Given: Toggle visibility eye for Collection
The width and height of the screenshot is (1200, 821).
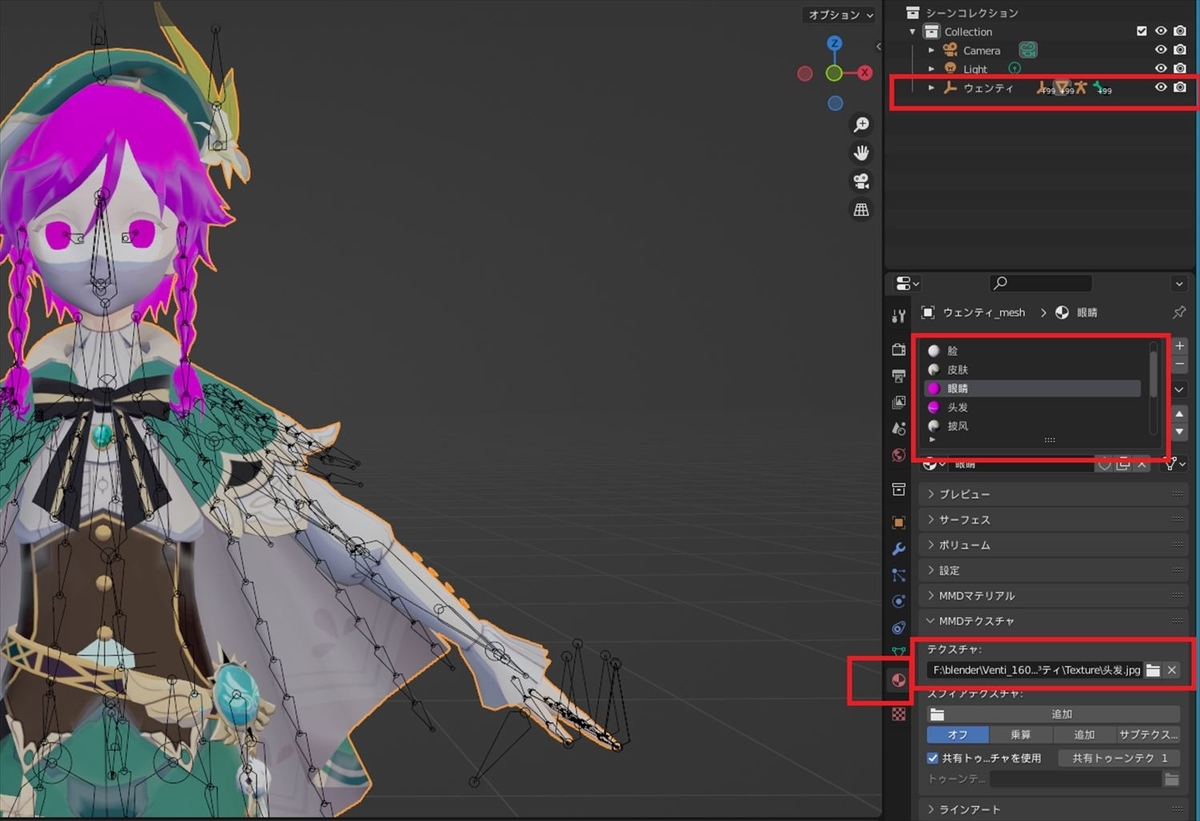Looking at the screenshot, I should point(1161,31).
